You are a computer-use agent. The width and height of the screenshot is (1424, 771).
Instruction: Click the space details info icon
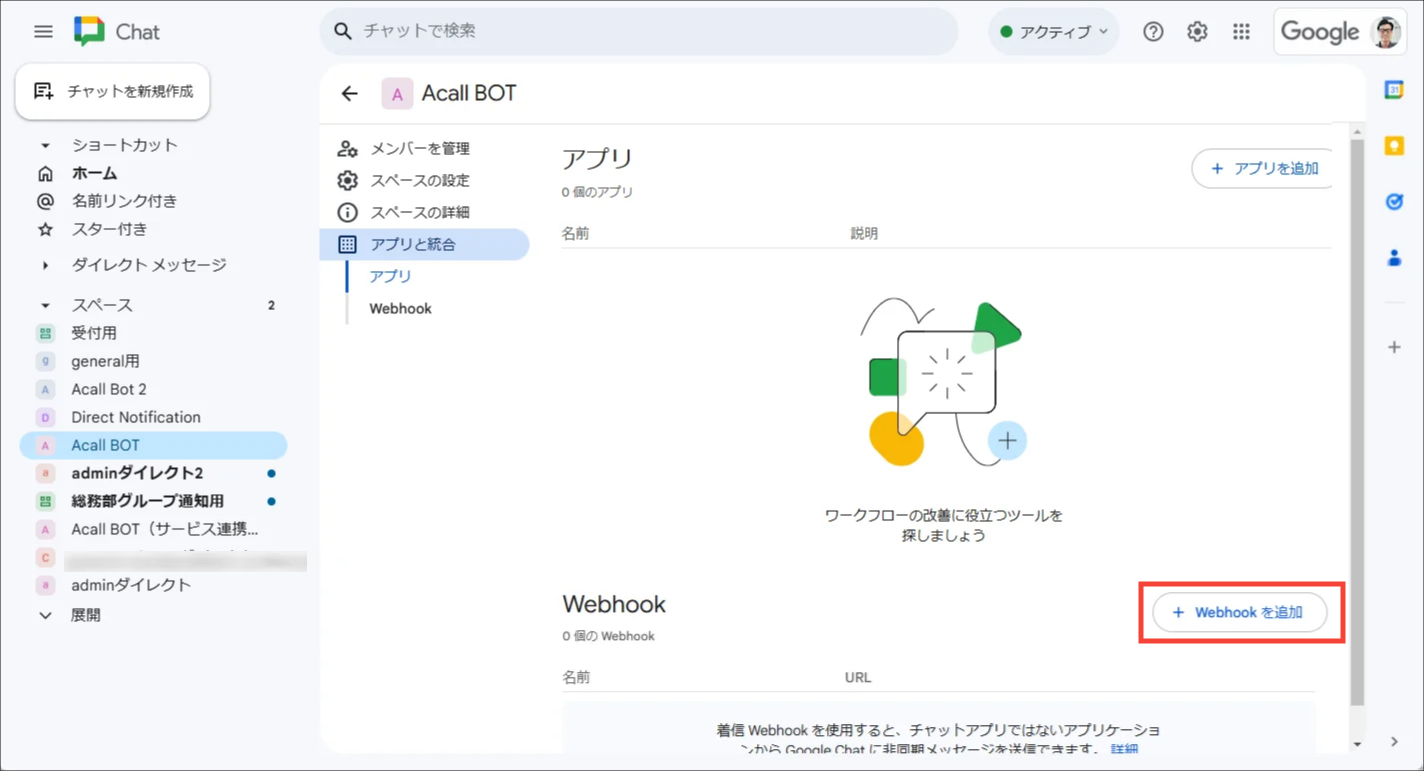tap(347, 212)
